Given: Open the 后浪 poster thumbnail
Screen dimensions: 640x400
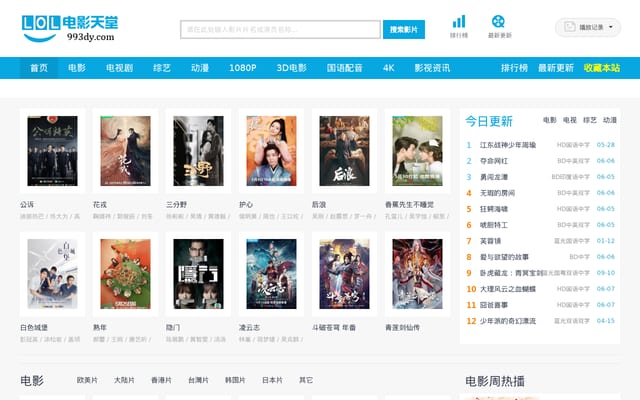Looking at the screenshot, I should coord(344,151).
